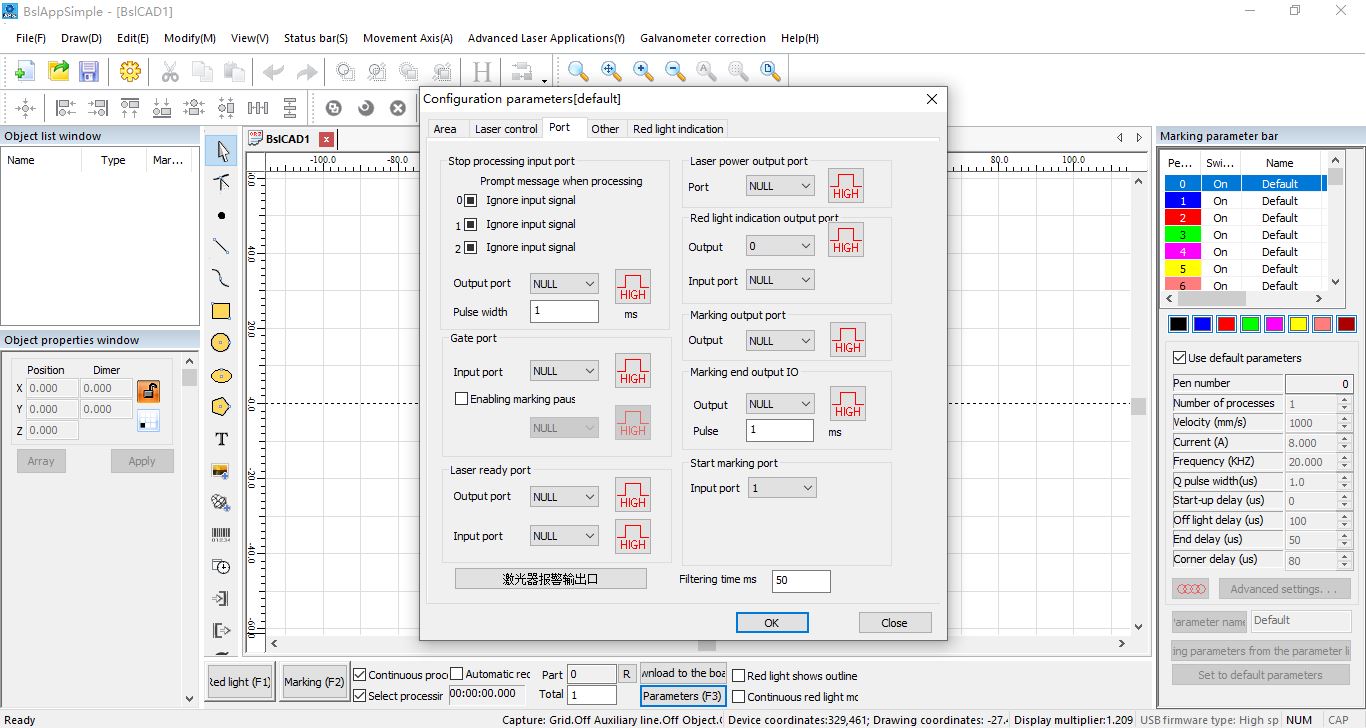This screenshot has width=1366, height=728.
Task: Click the zoom in magnifier icon
Action: point(643,71)
